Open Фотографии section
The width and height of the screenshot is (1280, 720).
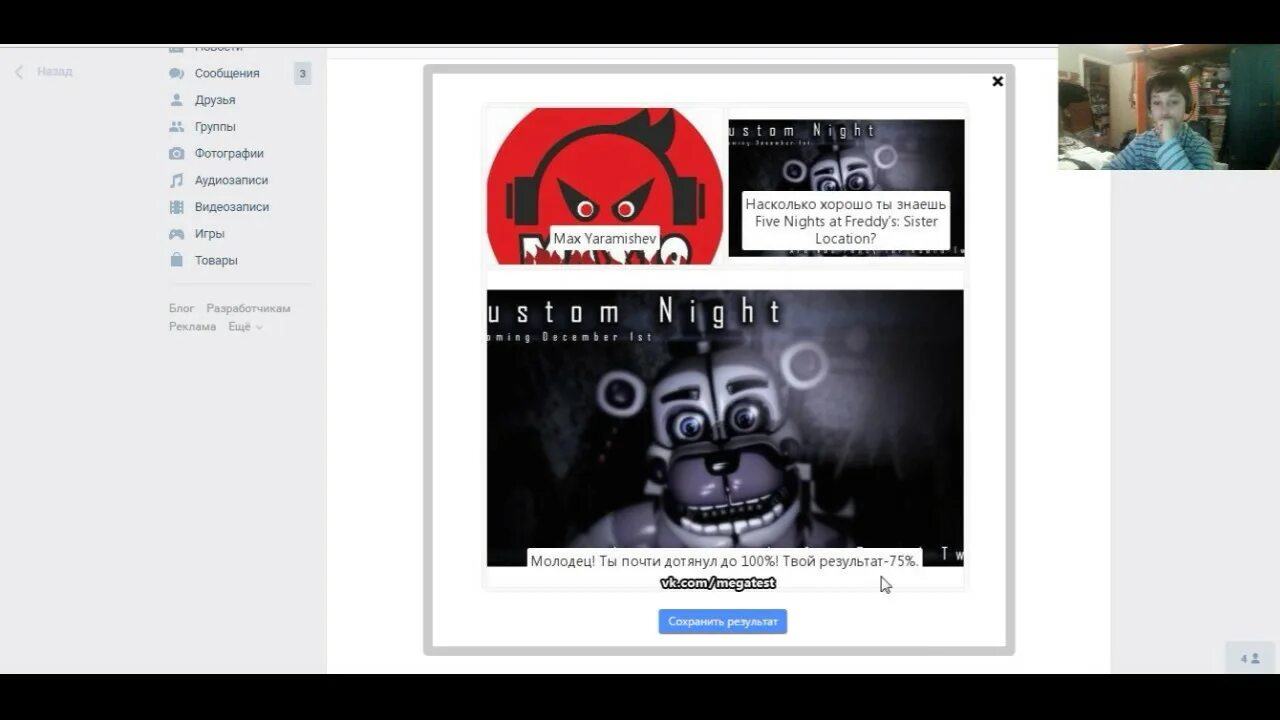[229, 153]
